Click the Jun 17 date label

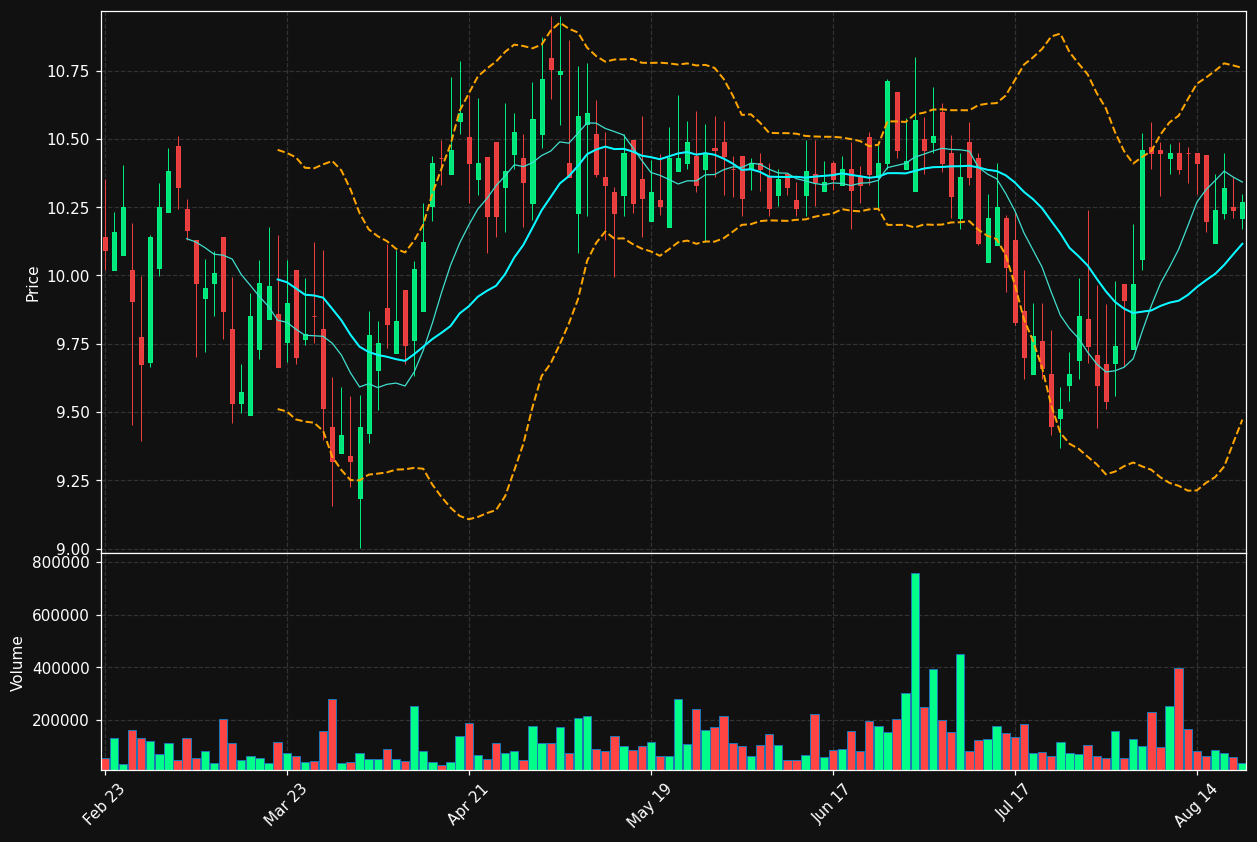click(x=832, y=804)
